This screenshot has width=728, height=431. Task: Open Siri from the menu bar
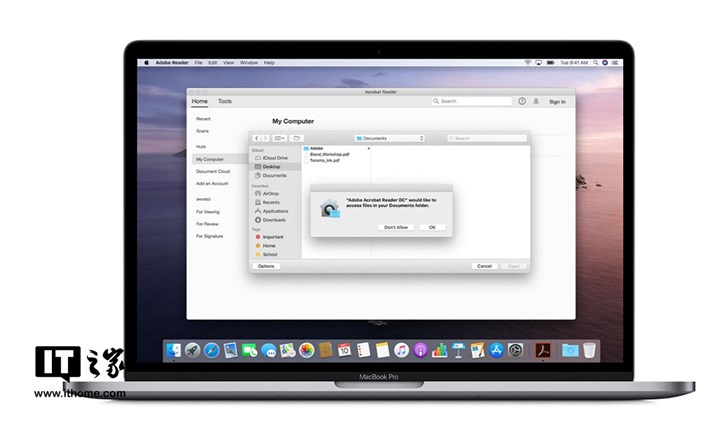[x=605, y=63]
